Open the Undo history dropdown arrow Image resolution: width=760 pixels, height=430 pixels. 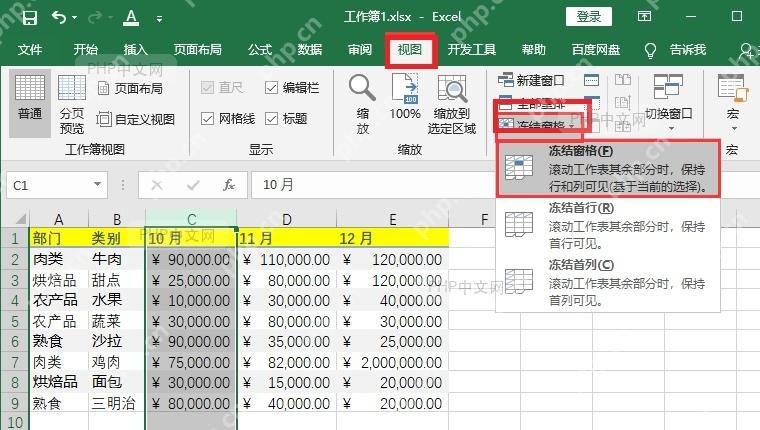click(x=74, y=18)
